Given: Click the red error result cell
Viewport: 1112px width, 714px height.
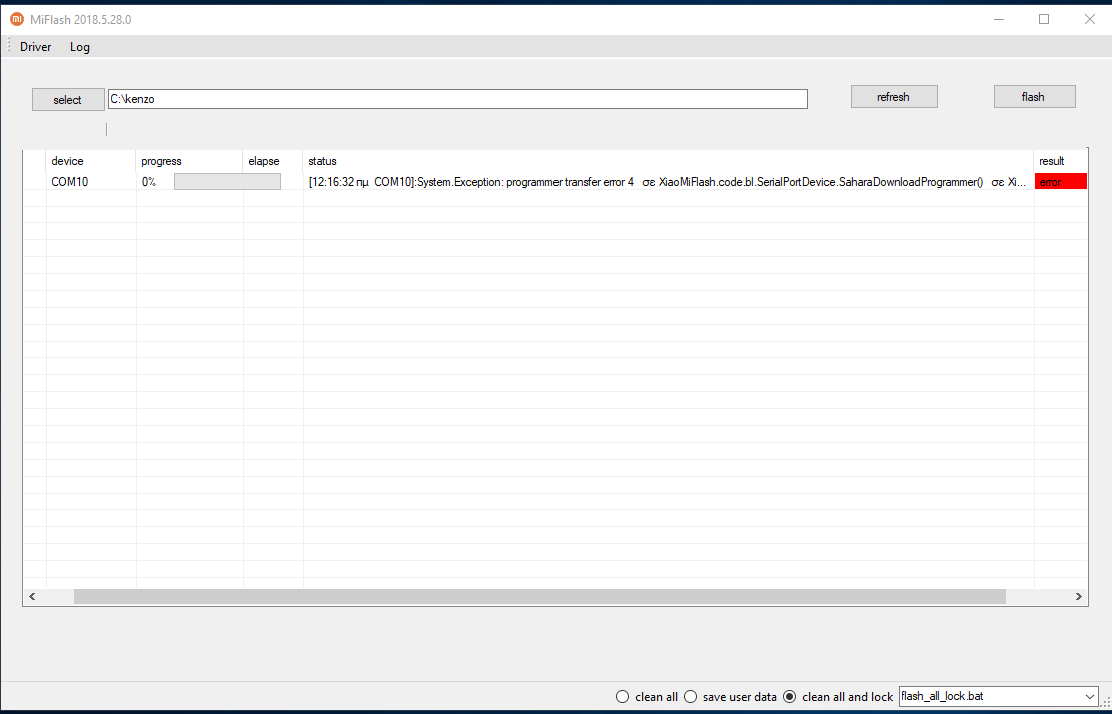Looking at the screenshot, I should (1060, 182).
